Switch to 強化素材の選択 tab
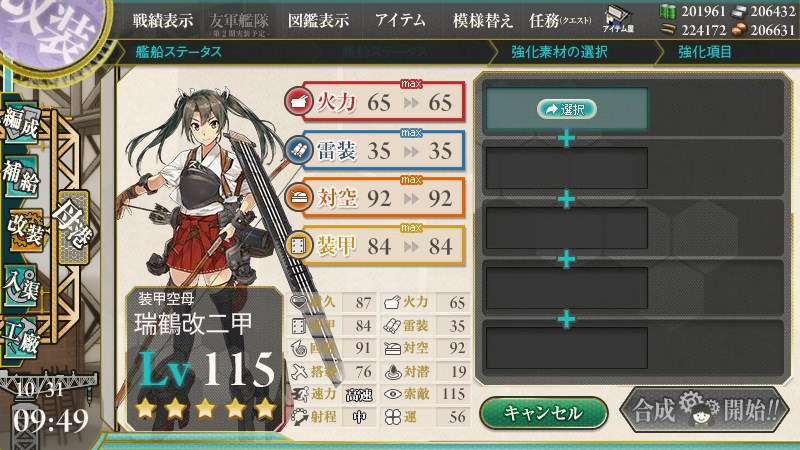Screen dimensions: 800x450 tap(559, 52)
